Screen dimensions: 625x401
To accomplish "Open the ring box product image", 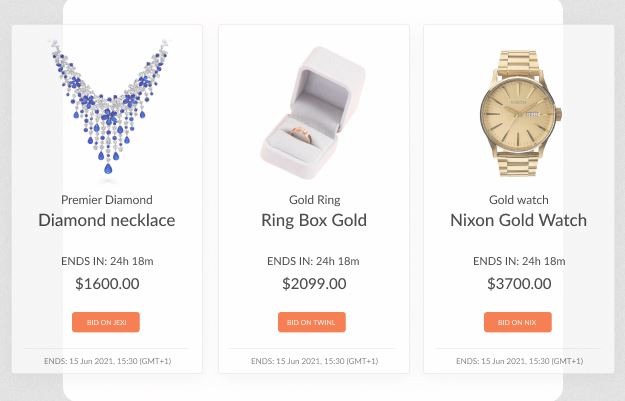I will point(313,113).
